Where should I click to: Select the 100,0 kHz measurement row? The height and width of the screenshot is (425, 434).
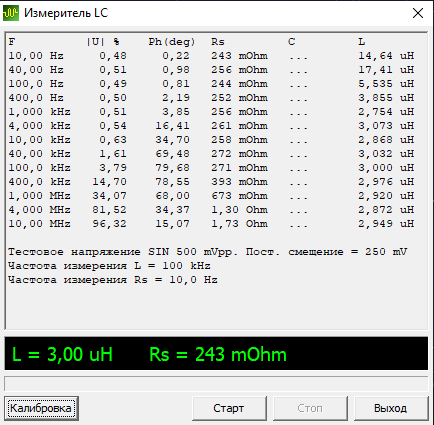tap(211, 168)
